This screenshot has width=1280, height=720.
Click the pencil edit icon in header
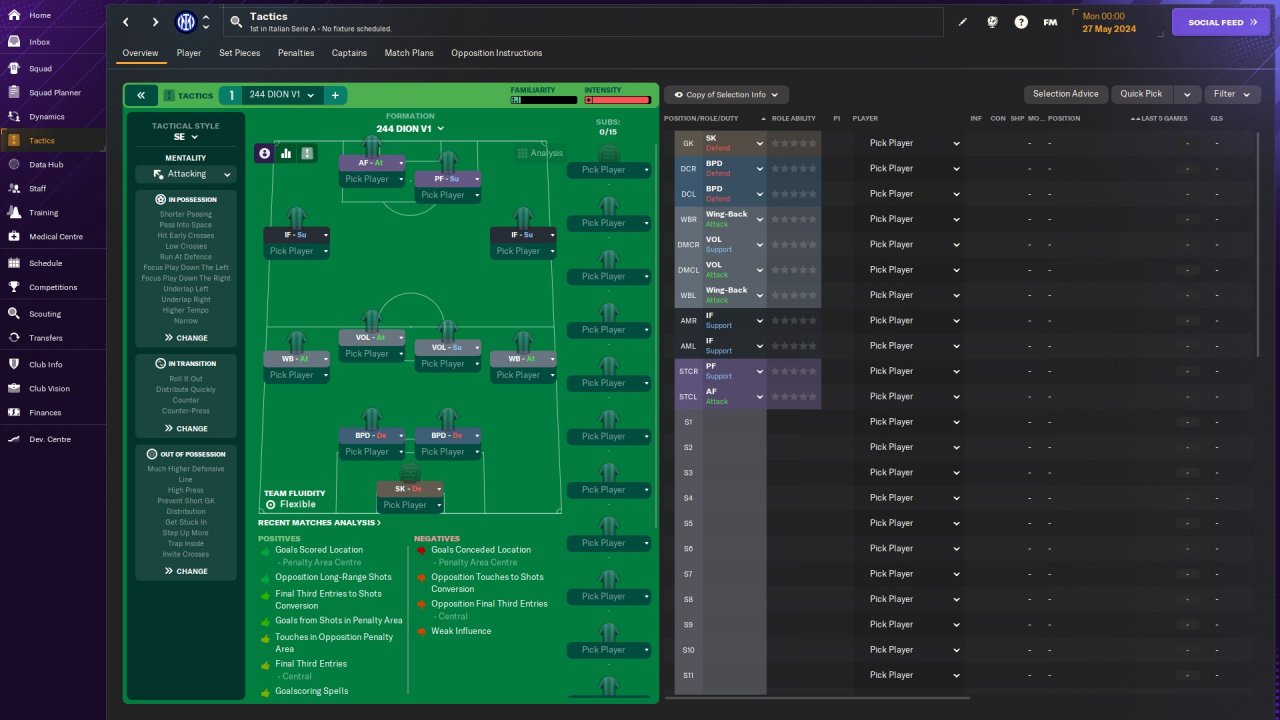click(963, 22)
